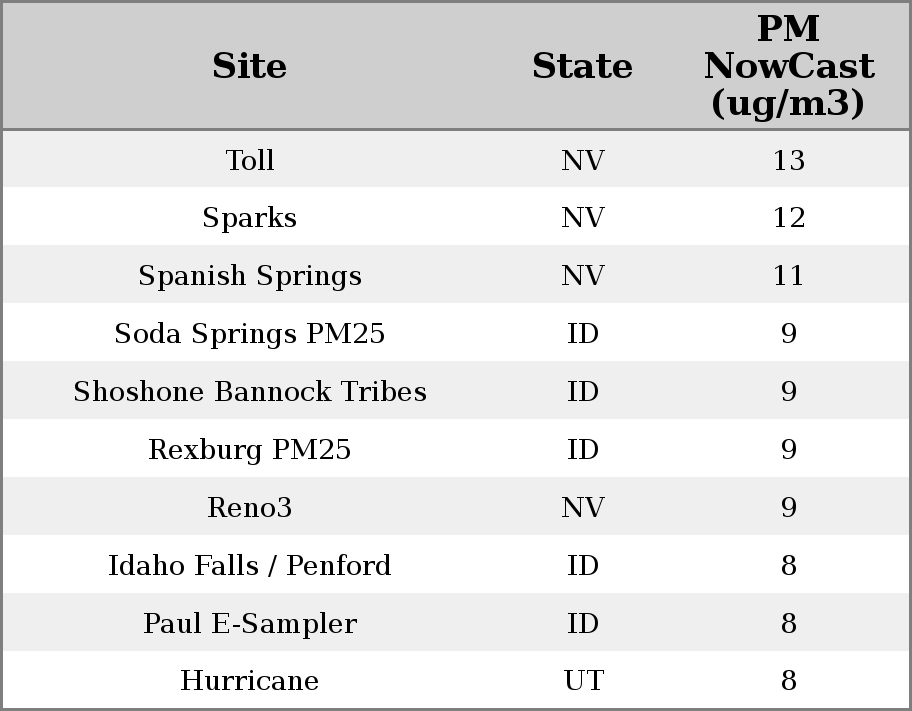
Task: Click the UT state cell
Action: pyautogui.click(x=583, y=681)
